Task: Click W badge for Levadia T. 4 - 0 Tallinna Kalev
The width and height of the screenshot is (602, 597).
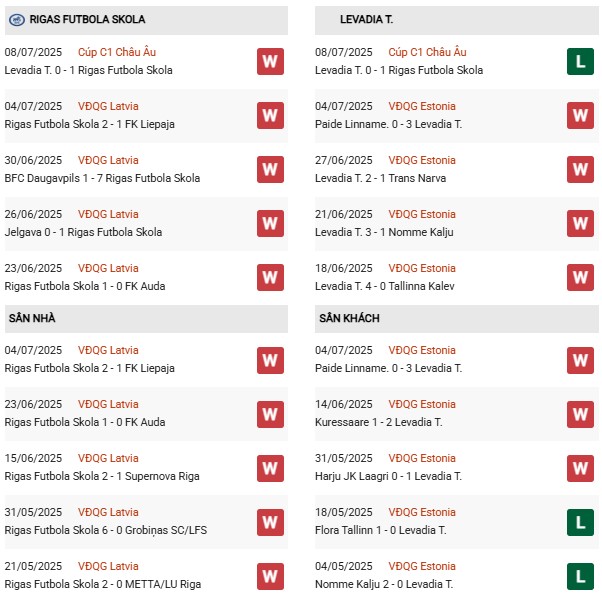Action: coord(580,277)
